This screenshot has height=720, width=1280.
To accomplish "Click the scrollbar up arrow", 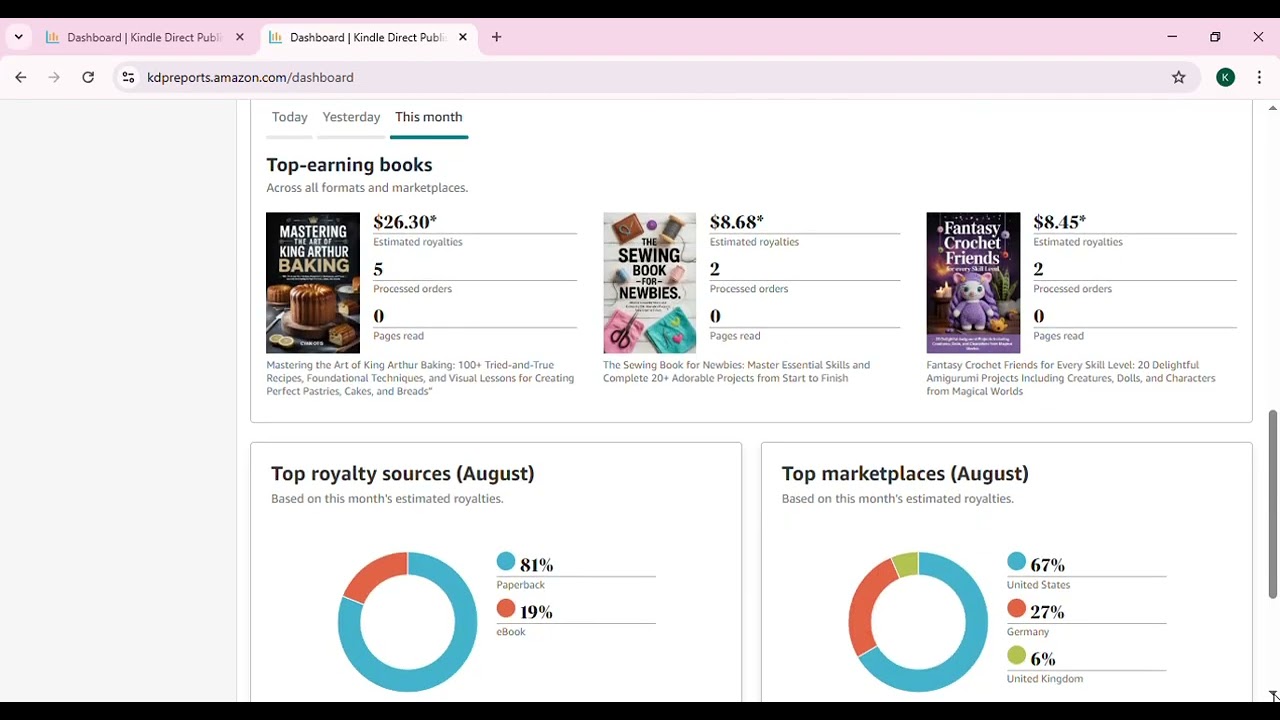I will coord(1273,107).
